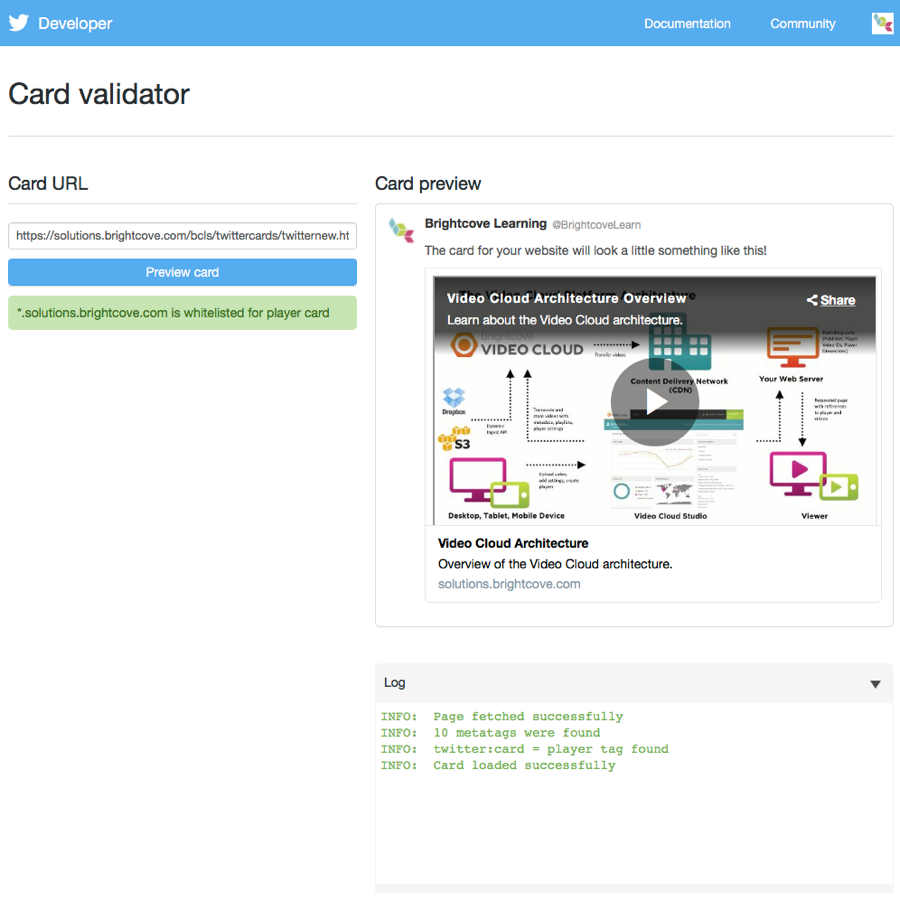This screenshot has width=900, height=902.
Task: Click the Brightcove Learning avatar in preview
Action: [x=401, y=230]
